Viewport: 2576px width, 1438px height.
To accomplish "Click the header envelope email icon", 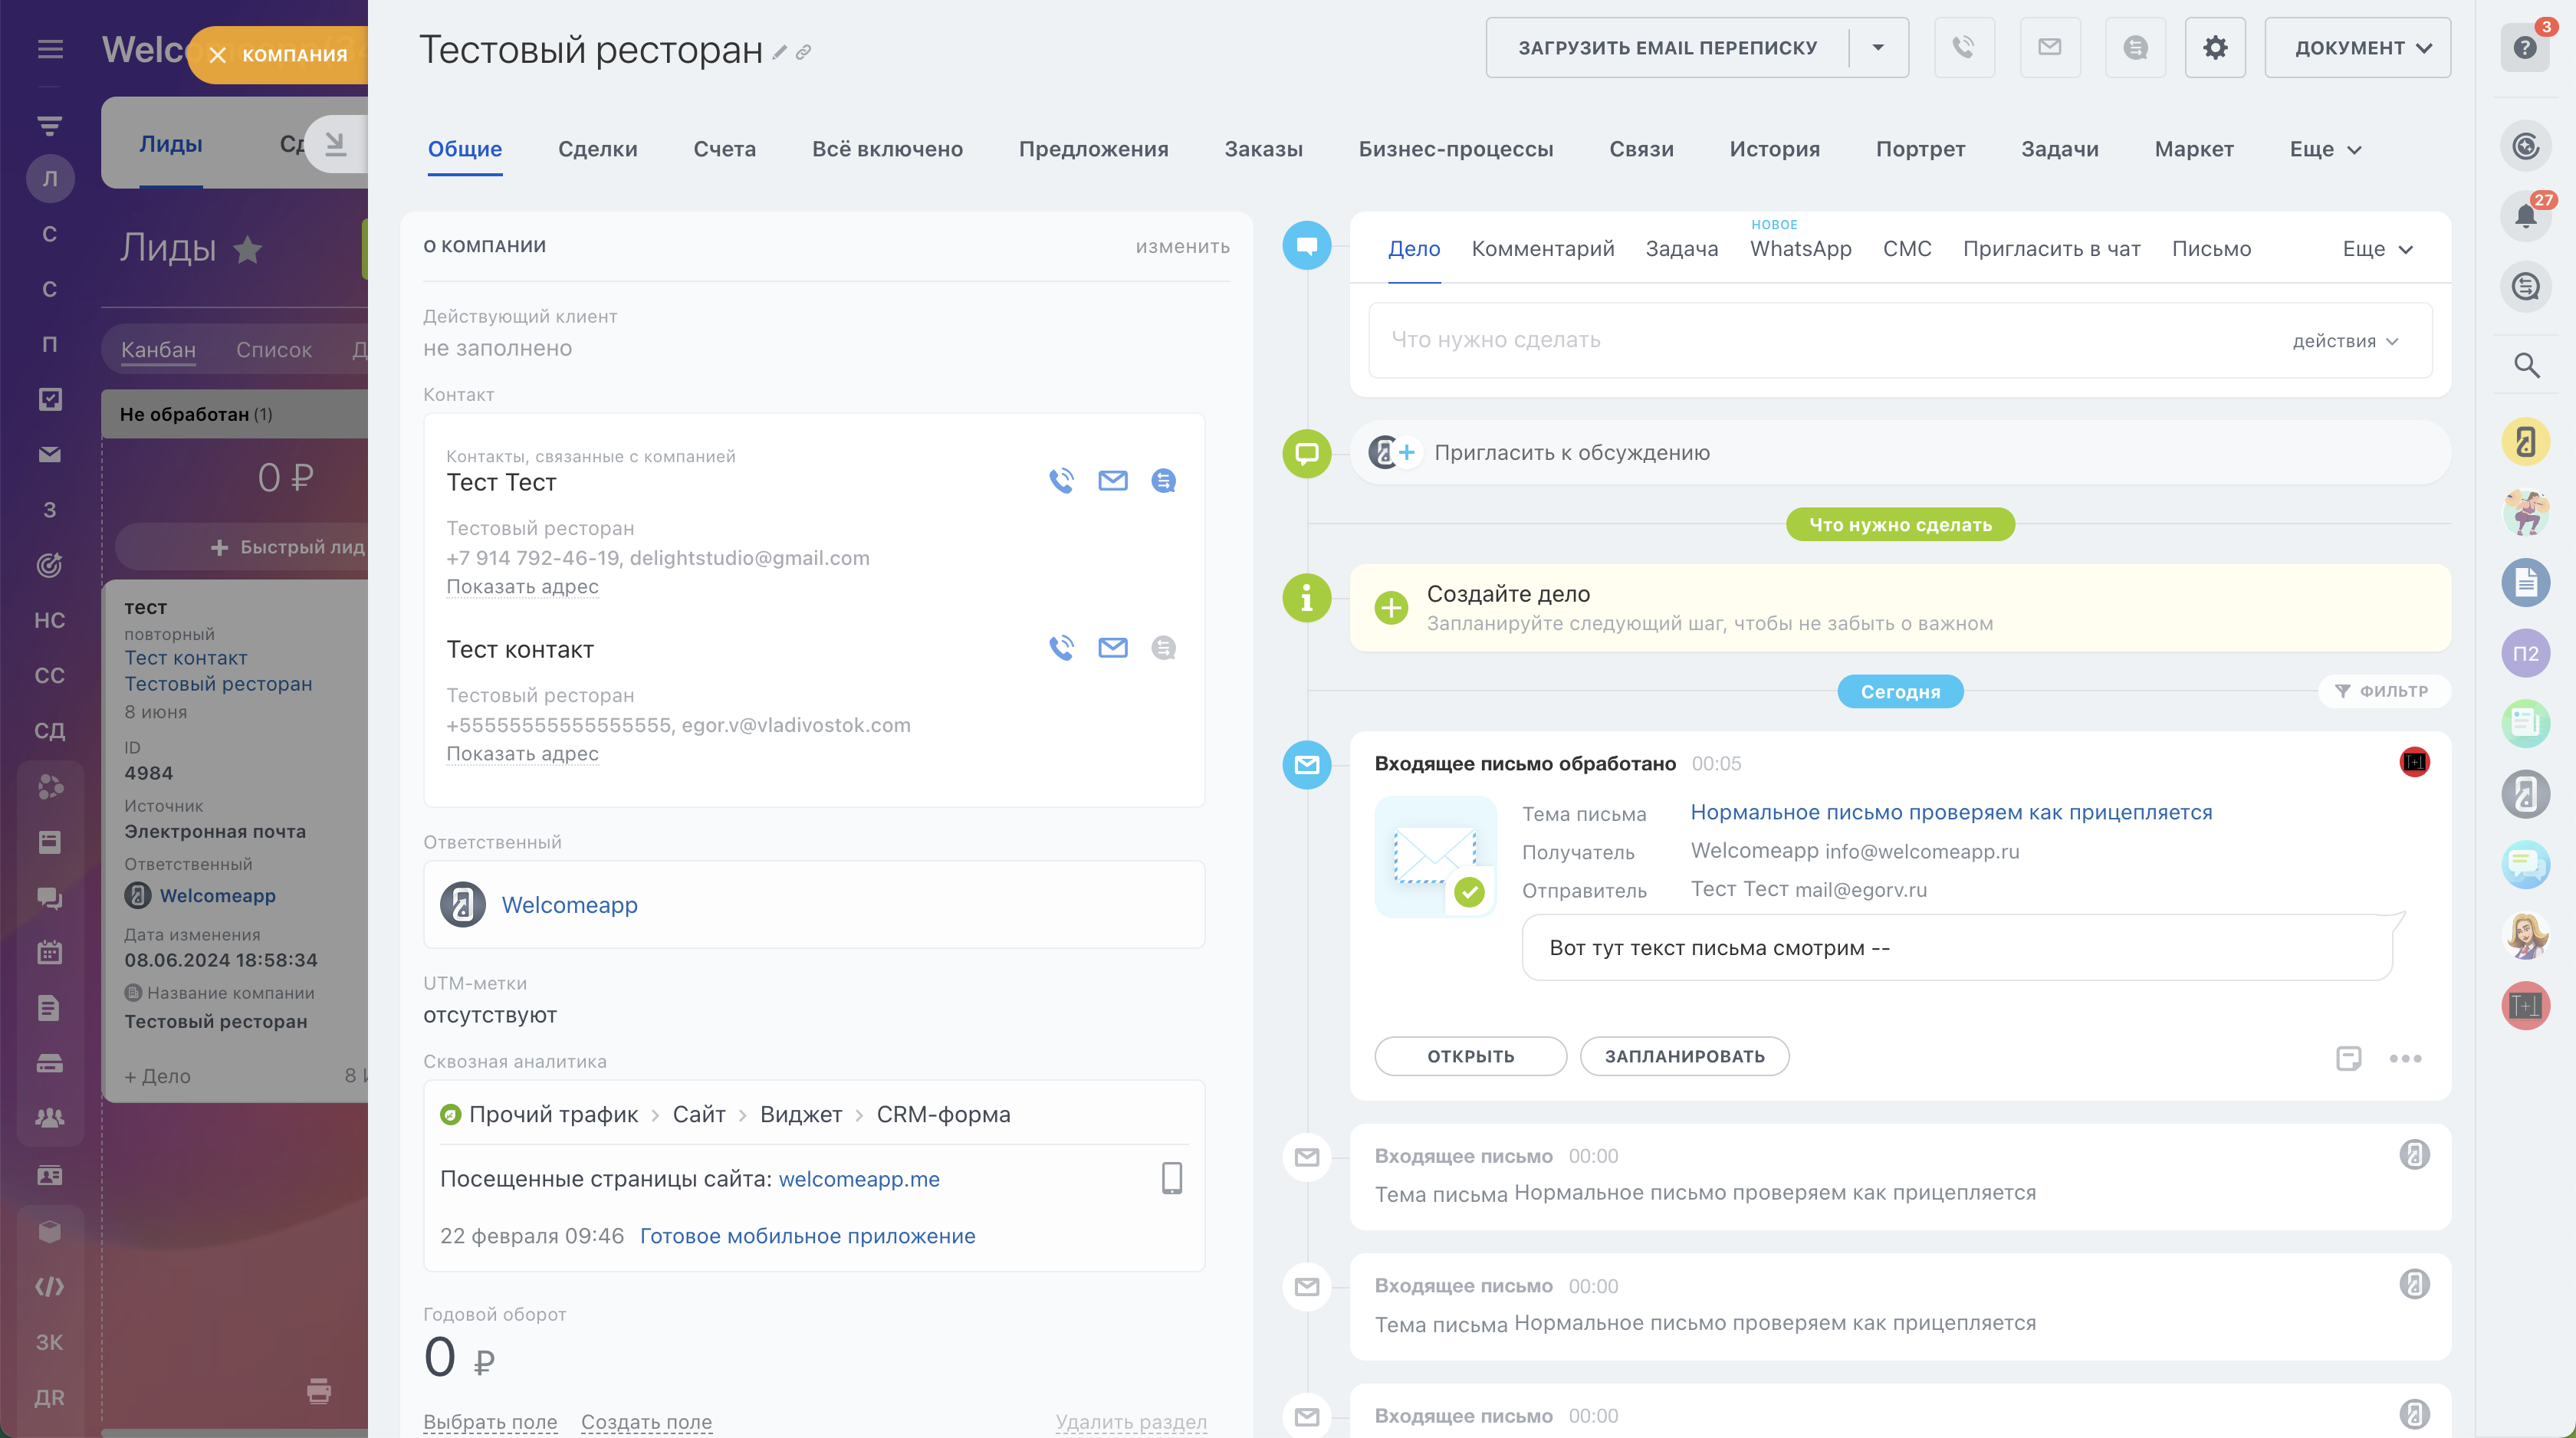I will (x=2049, y=47).
